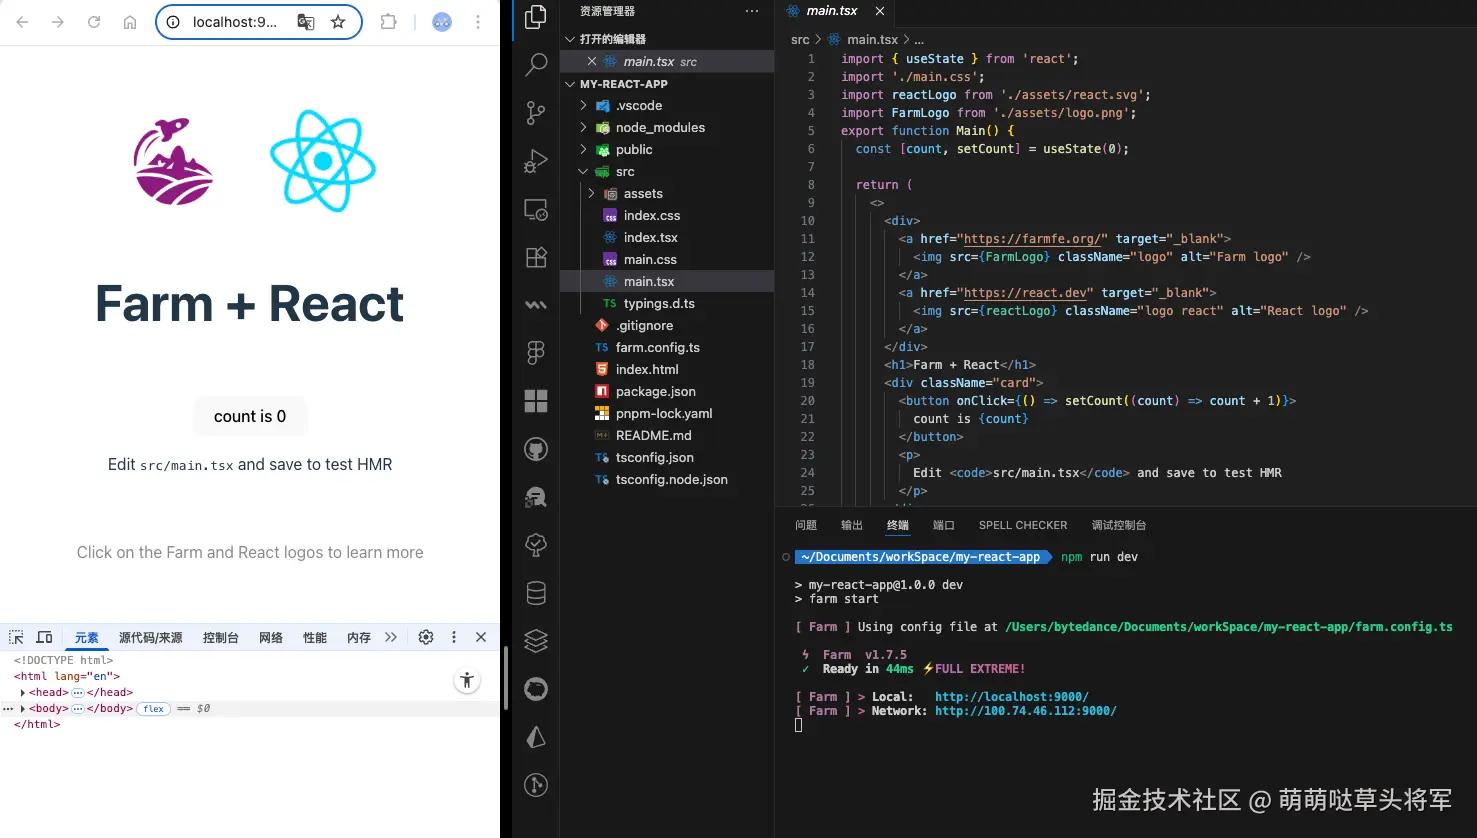Close the DevTools panel
The image size is (1477, 838).
tap(481, 637)
